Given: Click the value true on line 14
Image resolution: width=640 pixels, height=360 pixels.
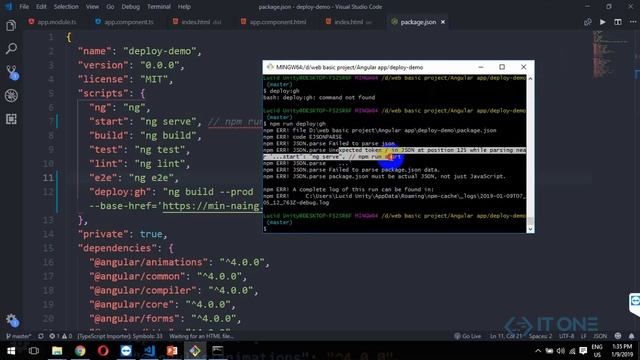Looking at the screenshot, I should pyautogui.click(x=151, y=234).
